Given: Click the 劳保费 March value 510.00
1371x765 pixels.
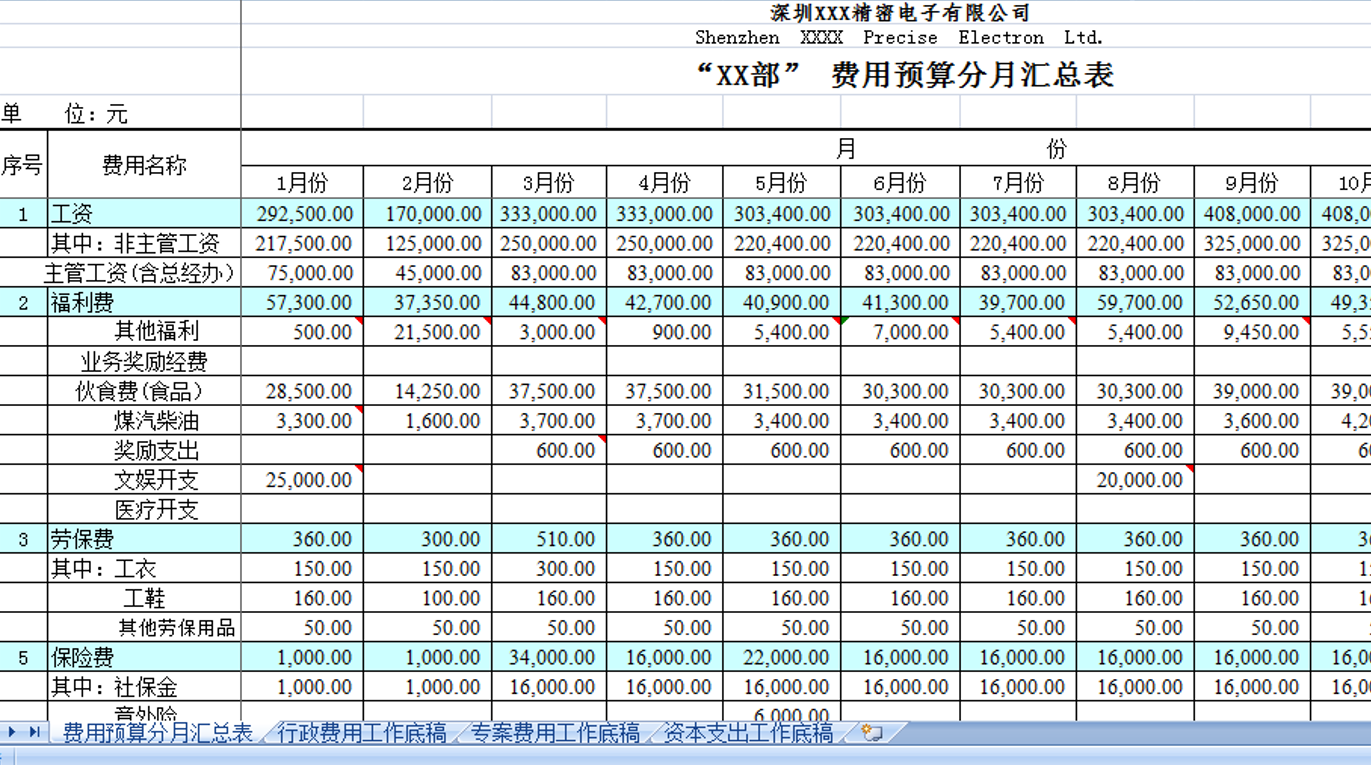Looking at the screenshot, I should pos(543,538).
